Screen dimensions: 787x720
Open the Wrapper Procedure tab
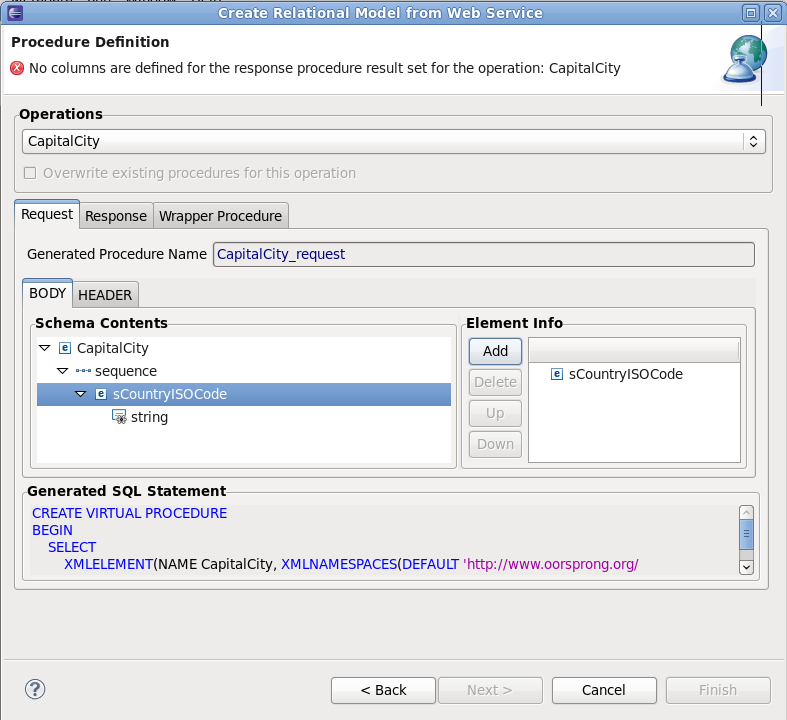tap(221, 216)
